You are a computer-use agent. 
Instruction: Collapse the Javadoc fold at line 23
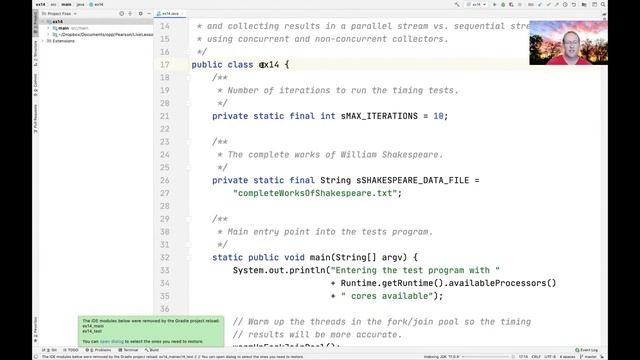pyautogui.click(x=188, y=142)
